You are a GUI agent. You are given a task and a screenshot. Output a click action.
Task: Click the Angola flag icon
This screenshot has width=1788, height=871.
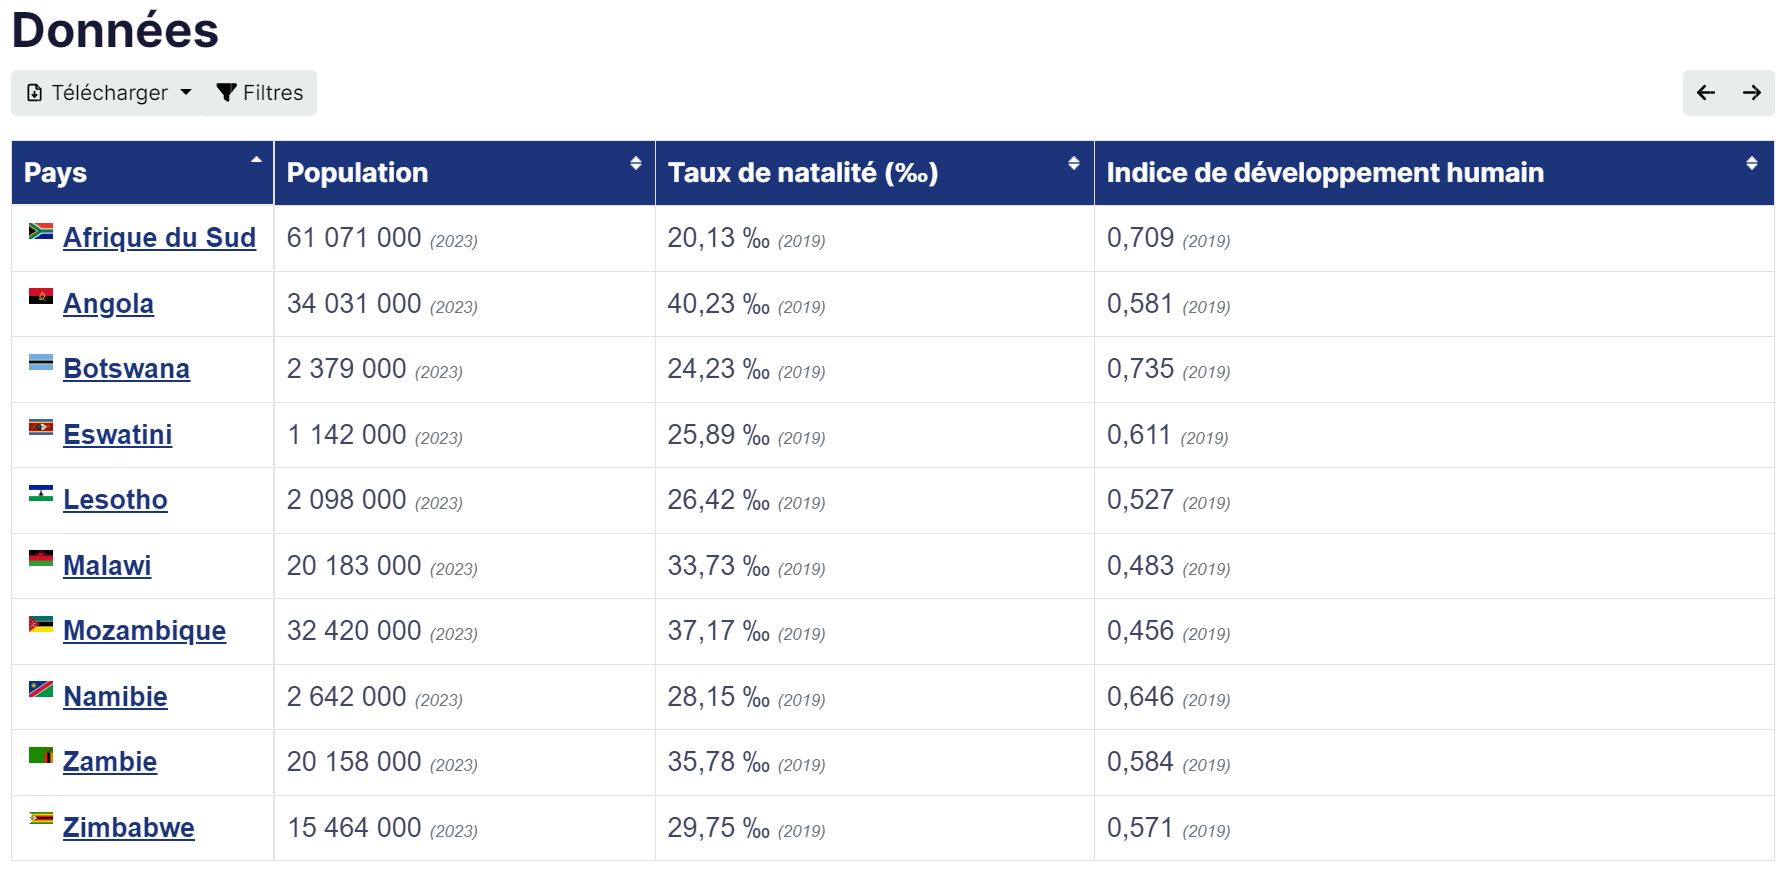click(41, 297)
